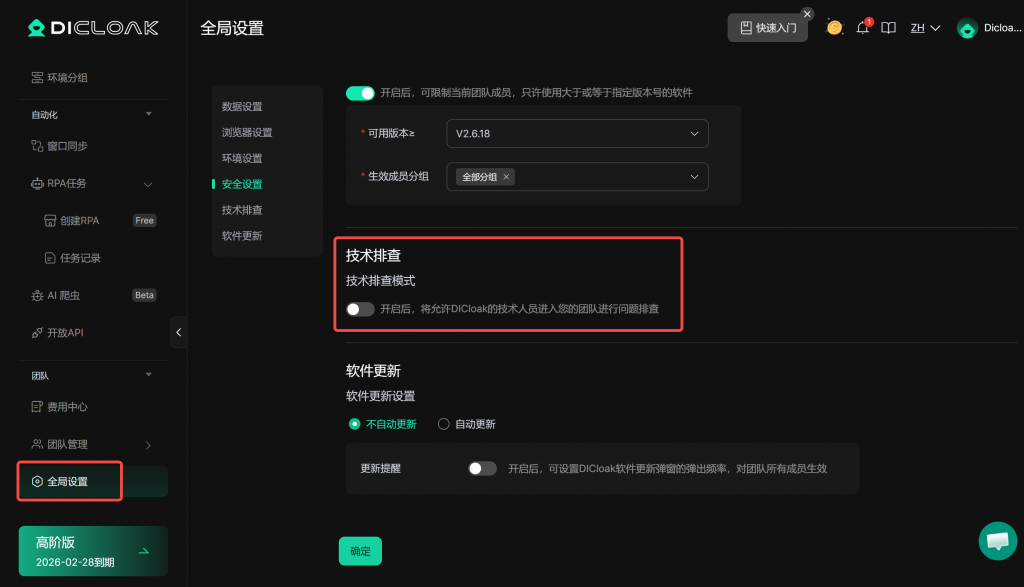Open the 可用版本 V2.6.18 dropdown
This screenshot has width=1024, height=587.
click(577, 134)
